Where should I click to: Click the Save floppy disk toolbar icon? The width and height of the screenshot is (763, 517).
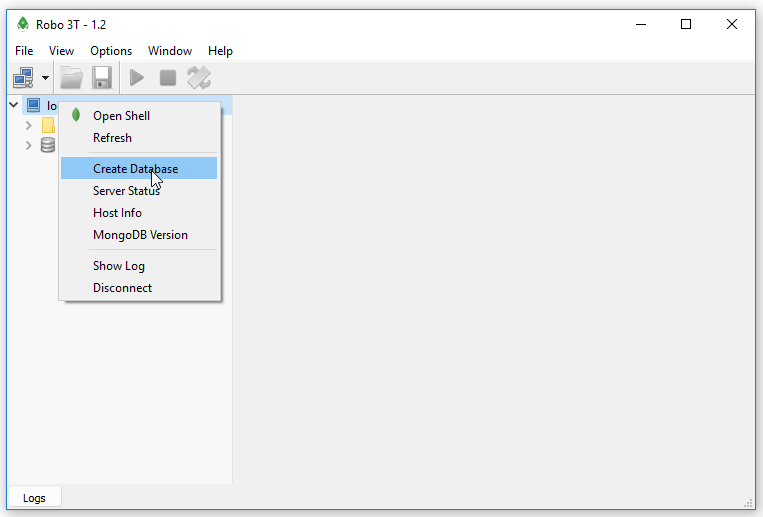click(x=102, y=78)
